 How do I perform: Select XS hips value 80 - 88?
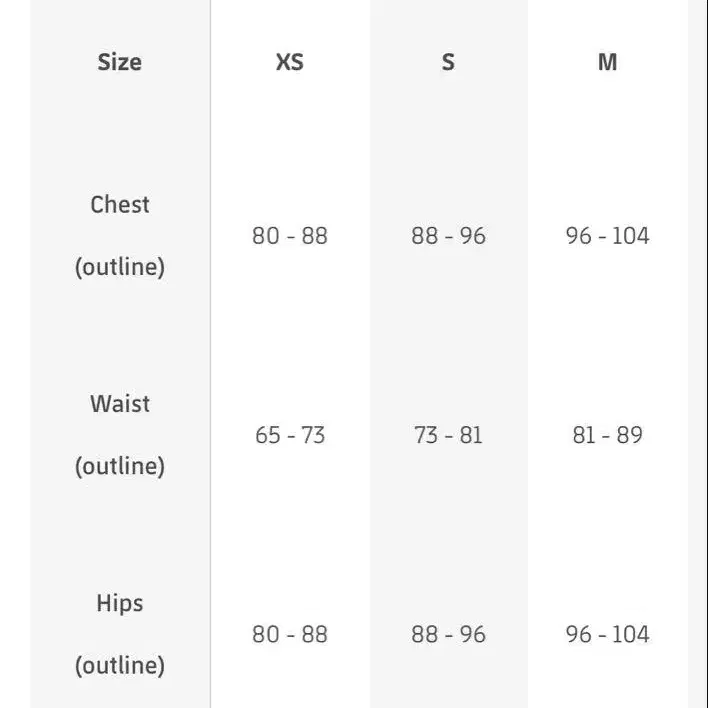(x=290, y=634)
